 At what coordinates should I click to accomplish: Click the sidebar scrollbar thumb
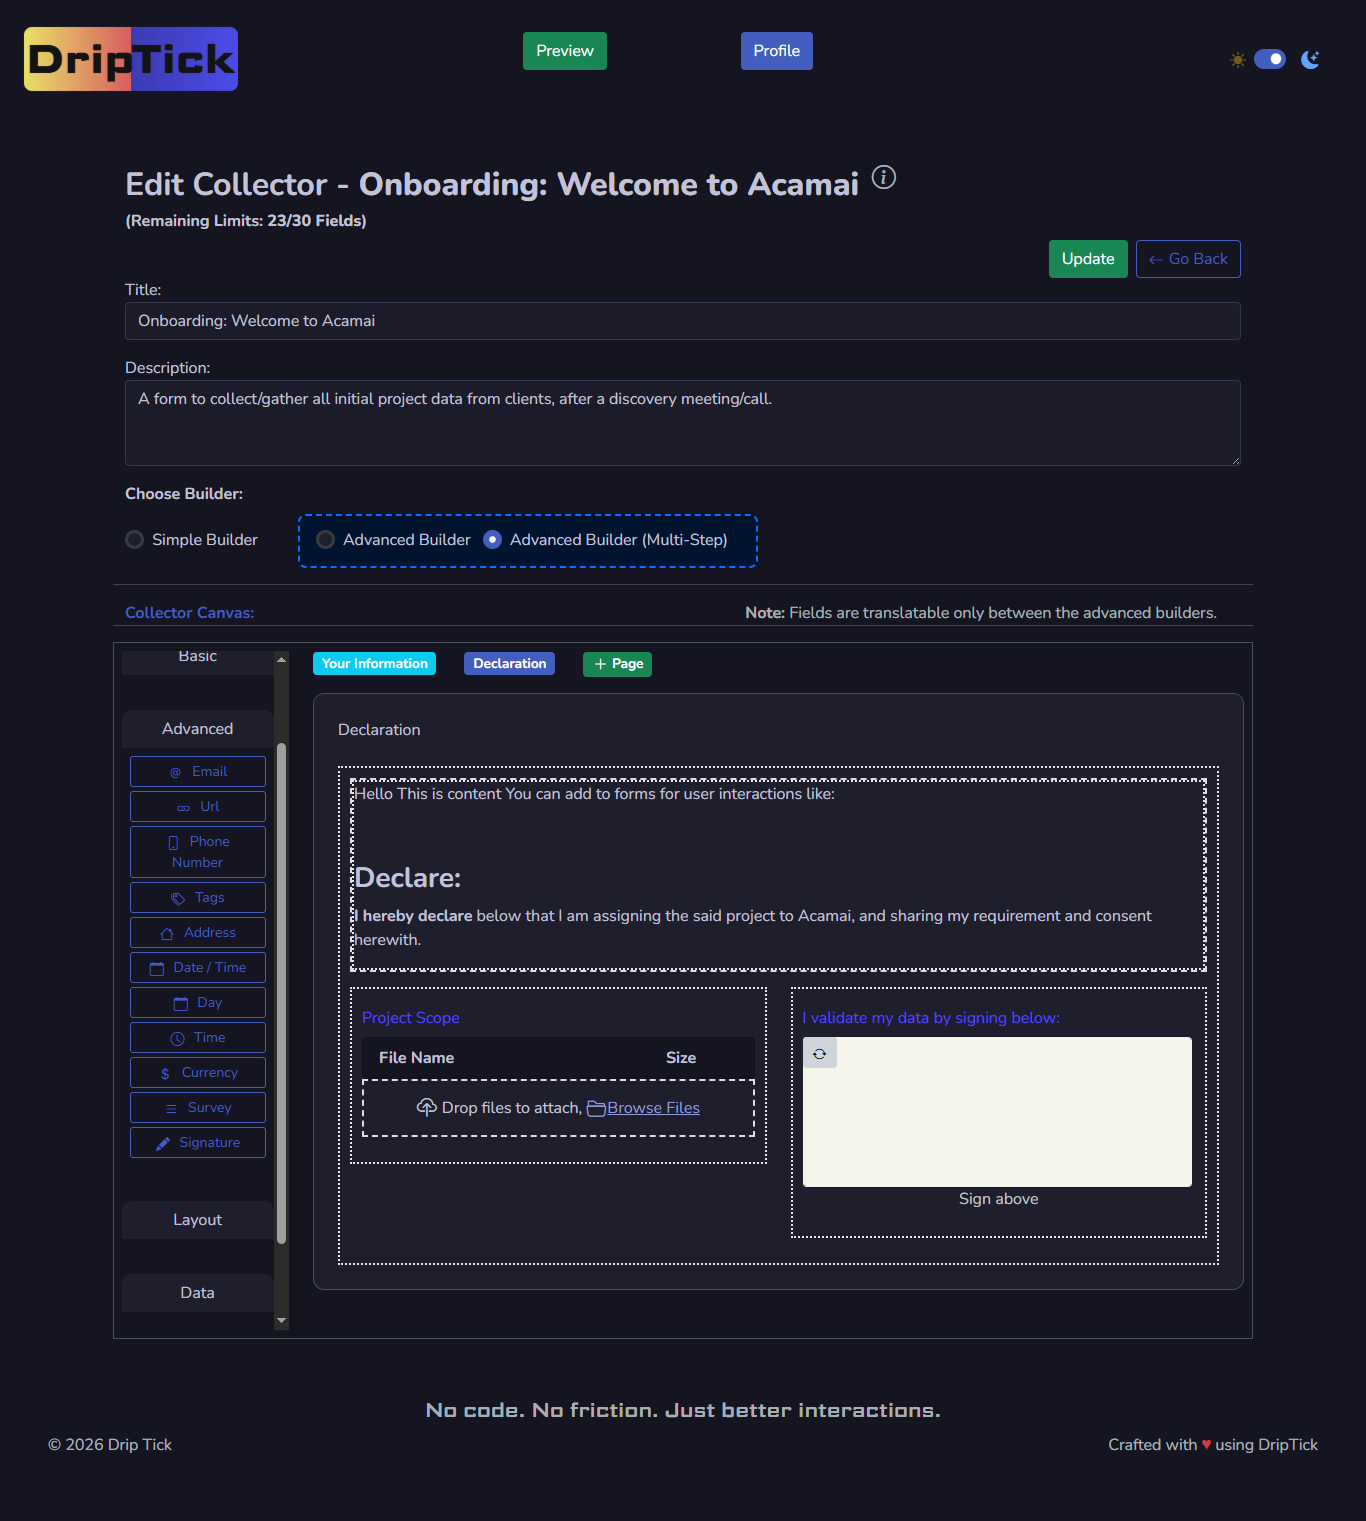coord(281,993)
